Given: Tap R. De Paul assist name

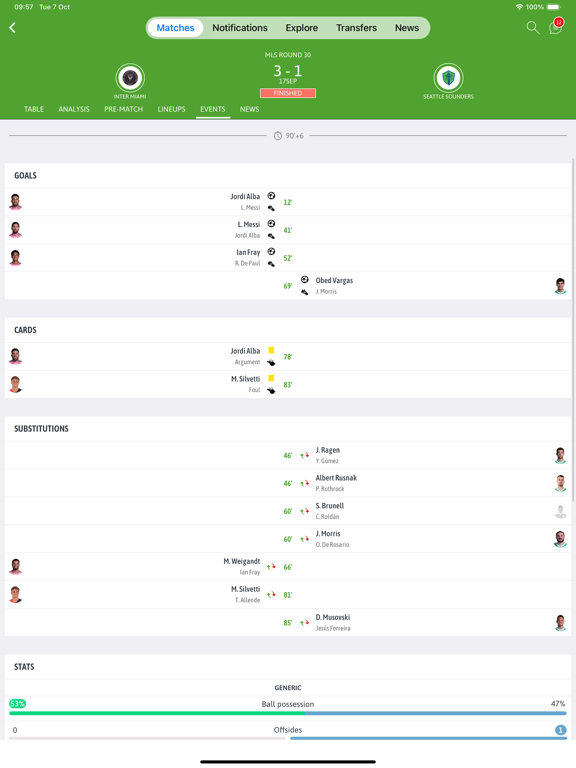Looking at the screenshot, I should tap(247, 264).
